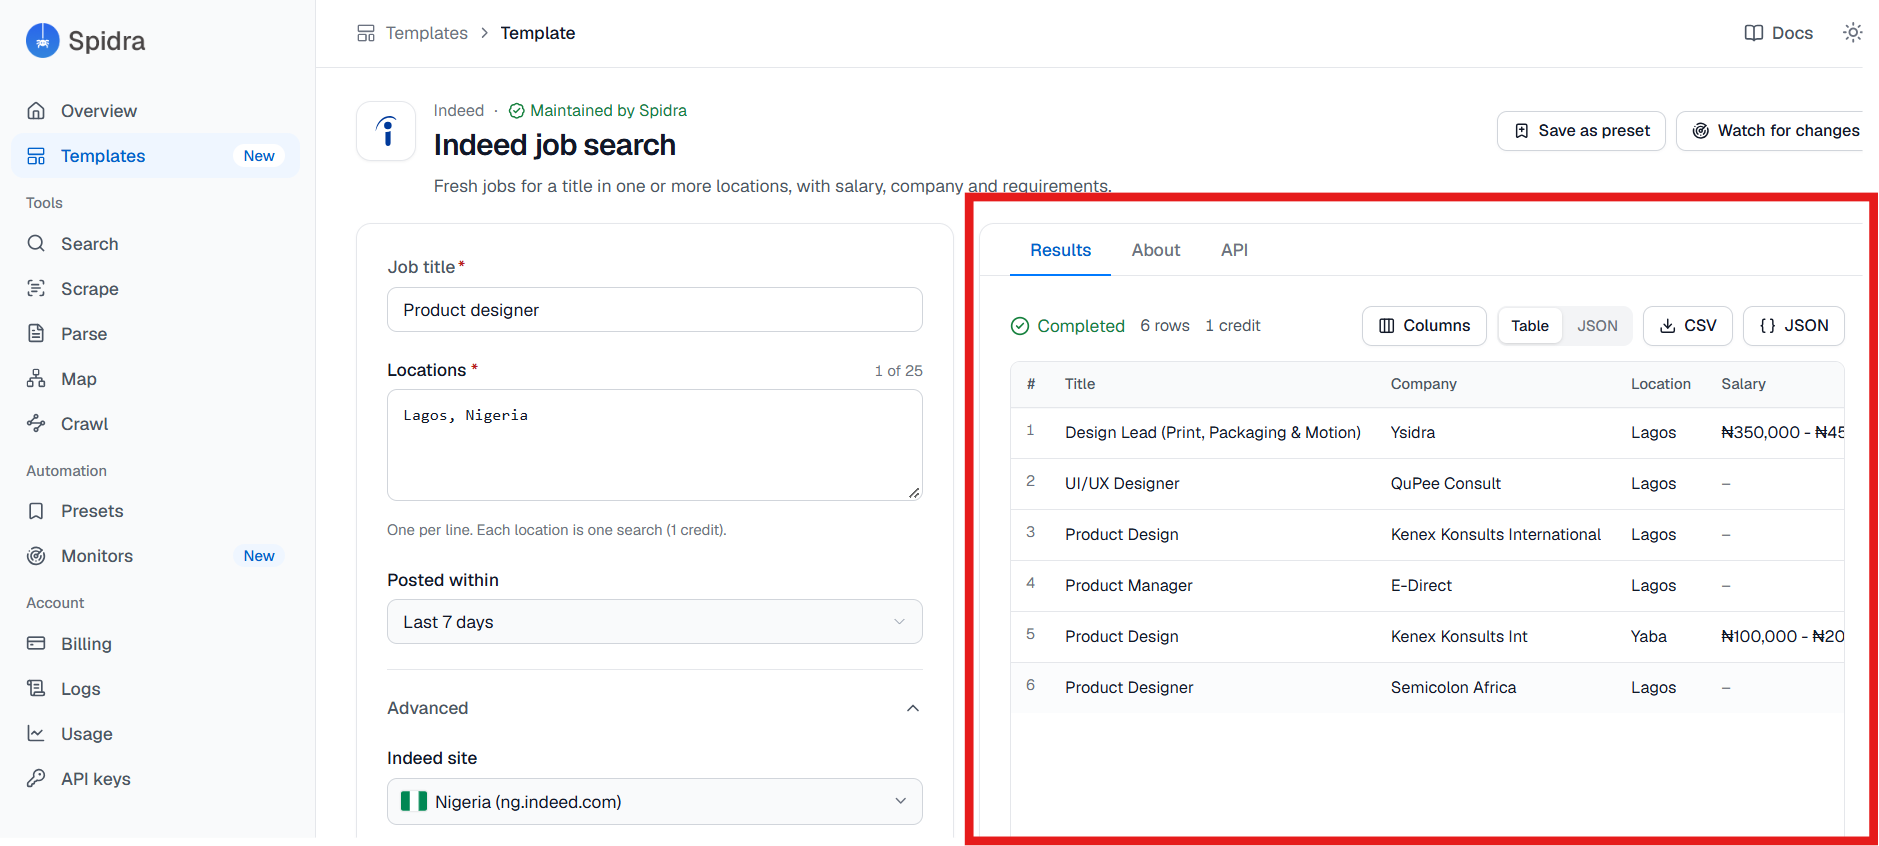
Task: Click the Indeed template logo thumbnail
Action: (387, 131)
